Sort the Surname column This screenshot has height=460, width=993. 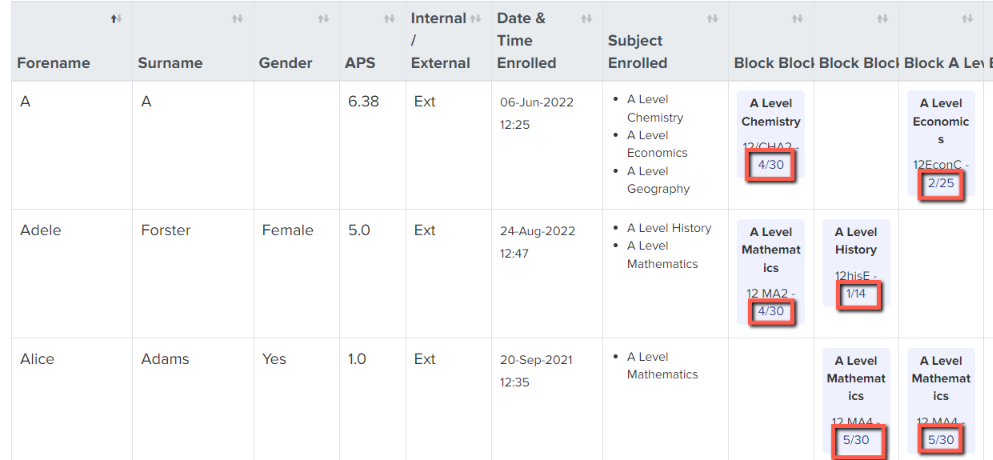point(237,19)
